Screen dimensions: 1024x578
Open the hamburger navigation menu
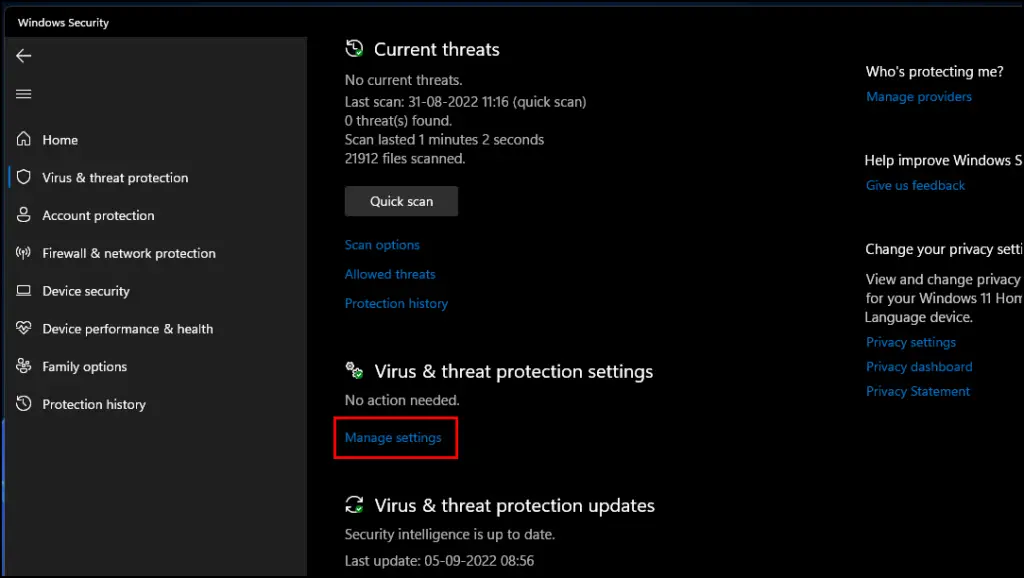click(24, 94)
